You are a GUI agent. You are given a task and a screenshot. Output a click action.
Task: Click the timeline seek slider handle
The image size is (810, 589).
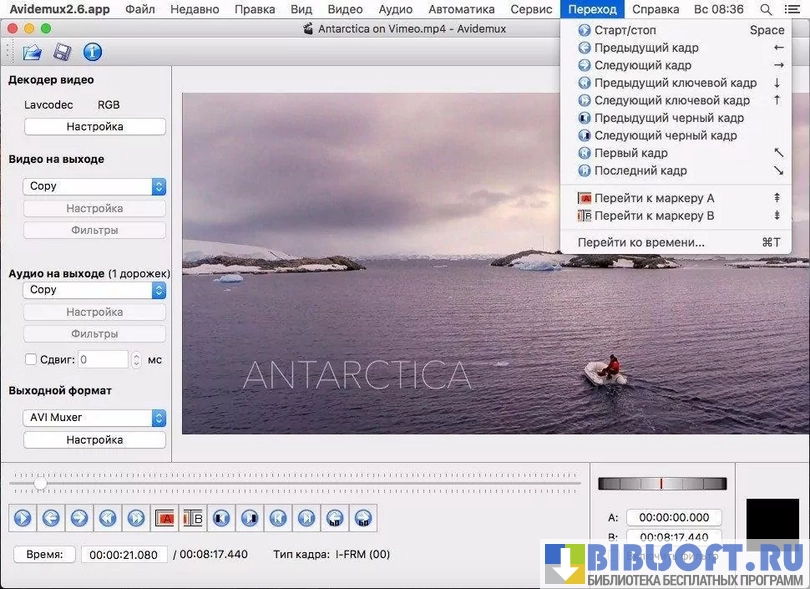(40, 484)
